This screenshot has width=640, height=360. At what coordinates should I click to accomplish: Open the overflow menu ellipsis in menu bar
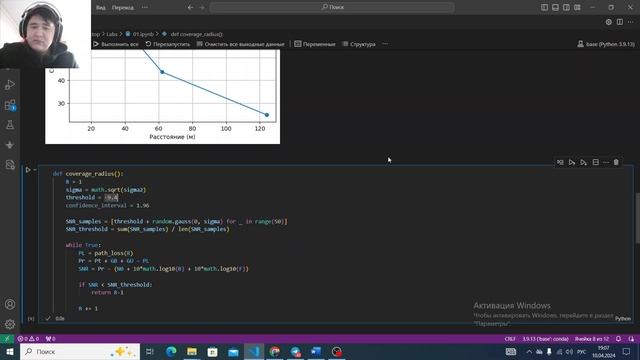point(145,7)
